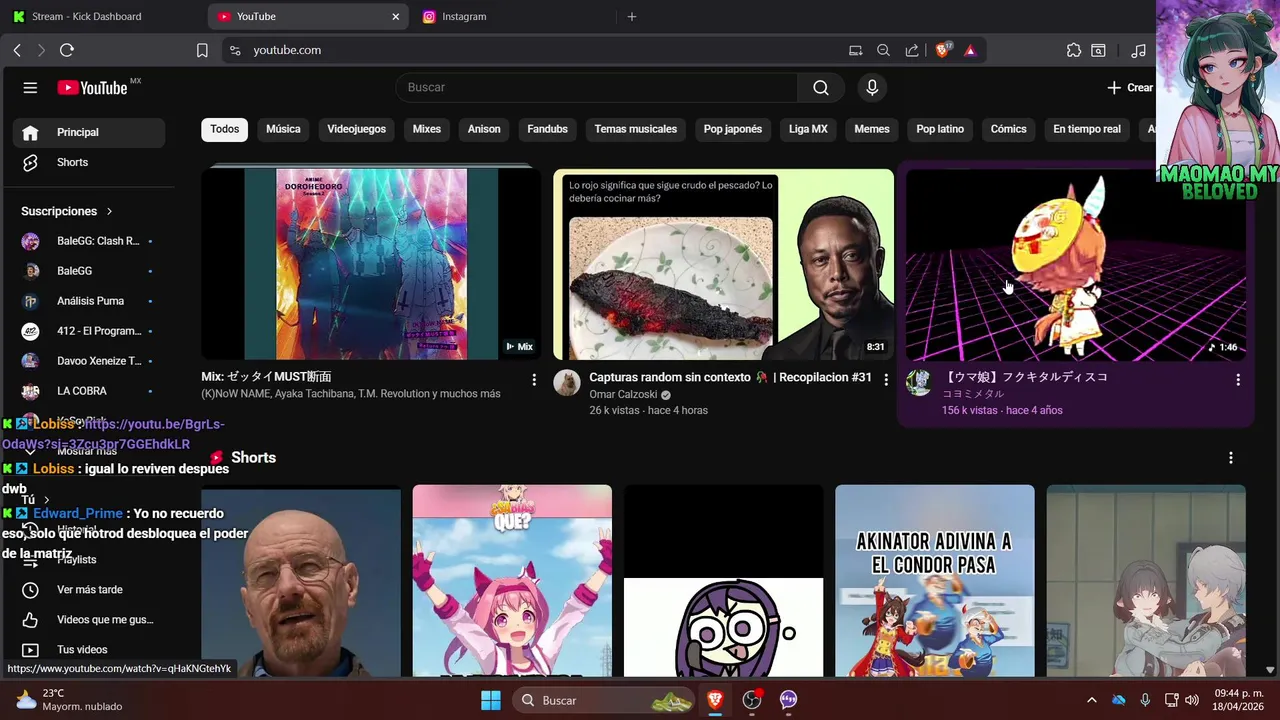Select the Fandubs filter chip

(x=547, y=129)
